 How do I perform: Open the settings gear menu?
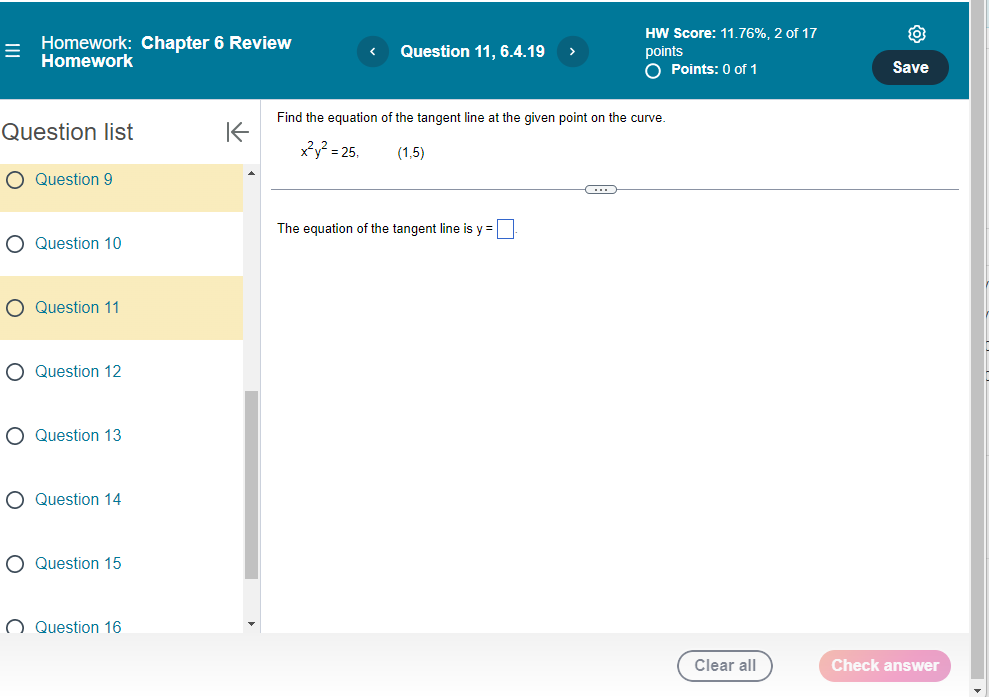(x=917, y=33)
